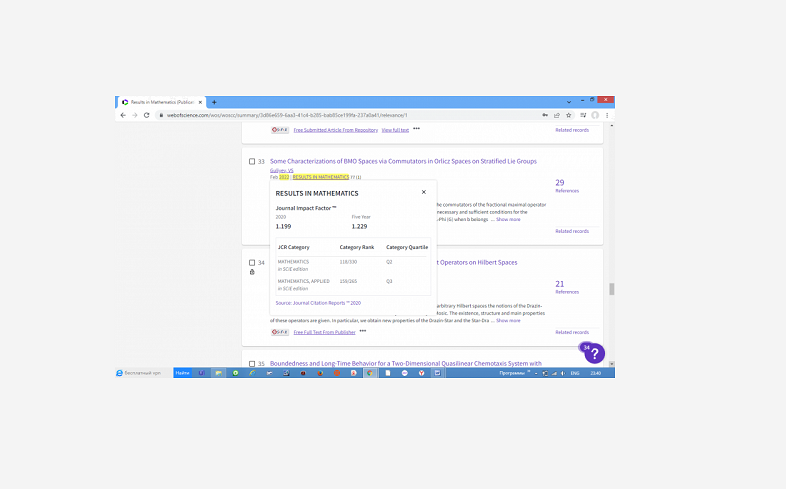Click the share page icon in address bar
Screen dimensions: 786x489
556,115
